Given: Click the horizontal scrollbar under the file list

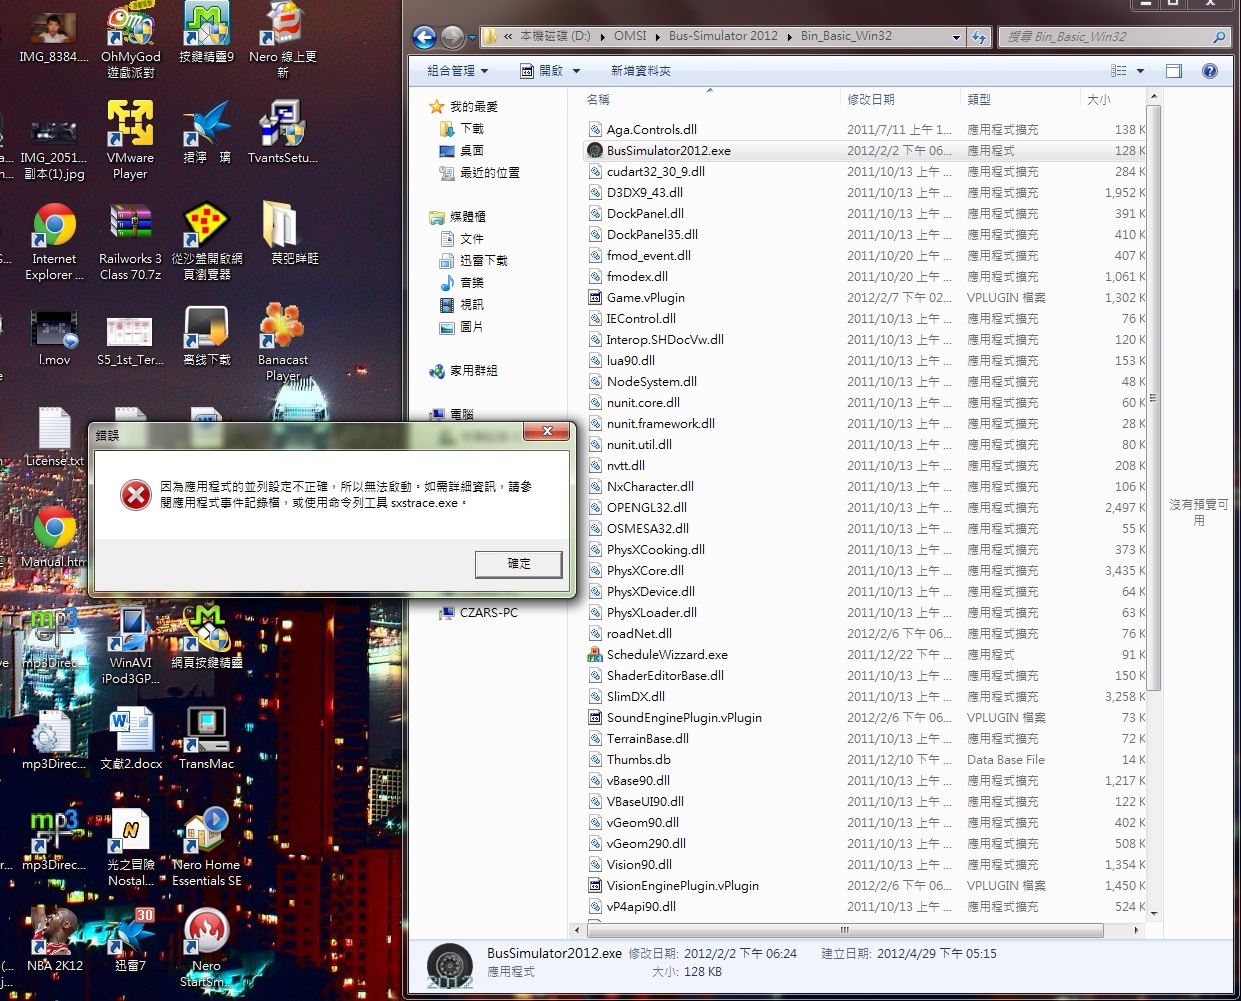Looking at the screenshot, I should click(843, 930).
